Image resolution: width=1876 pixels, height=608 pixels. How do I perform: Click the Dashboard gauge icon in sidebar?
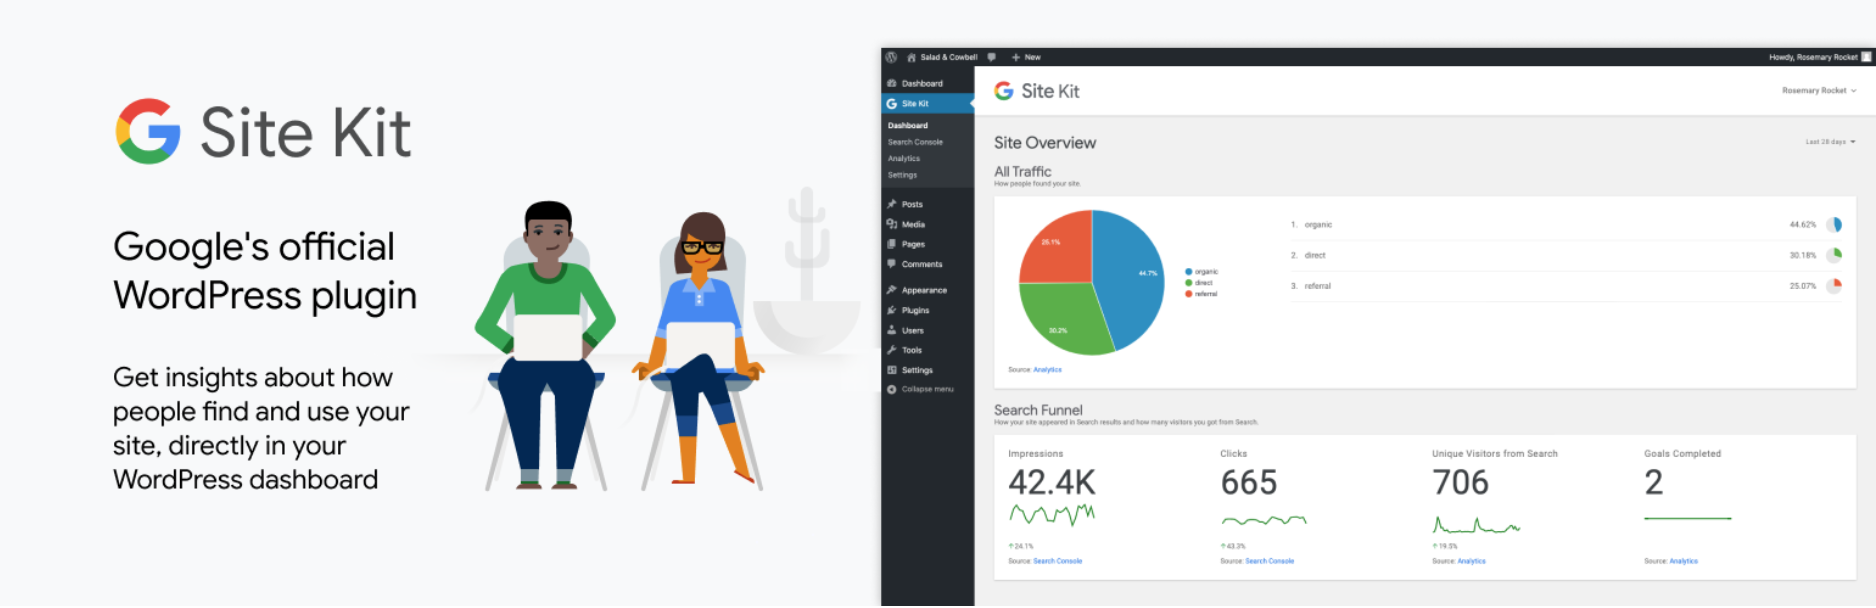pos(892,83)
